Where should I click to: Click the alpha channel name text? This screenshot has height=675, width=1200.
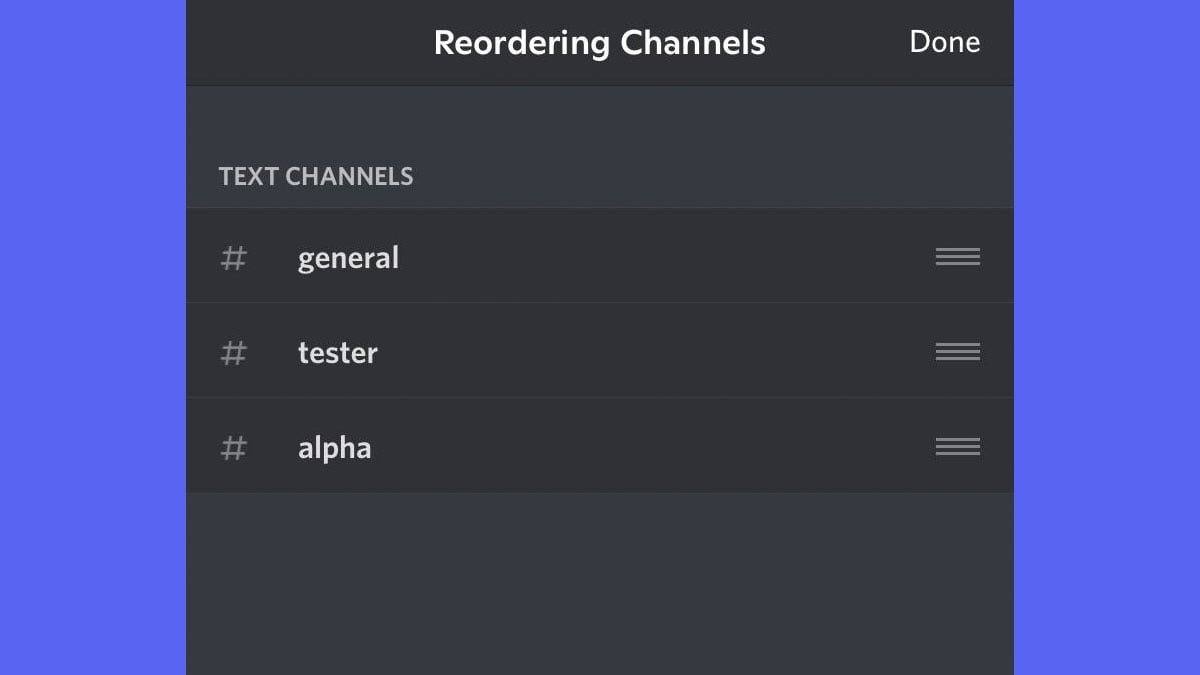click(x=334, y=447)
